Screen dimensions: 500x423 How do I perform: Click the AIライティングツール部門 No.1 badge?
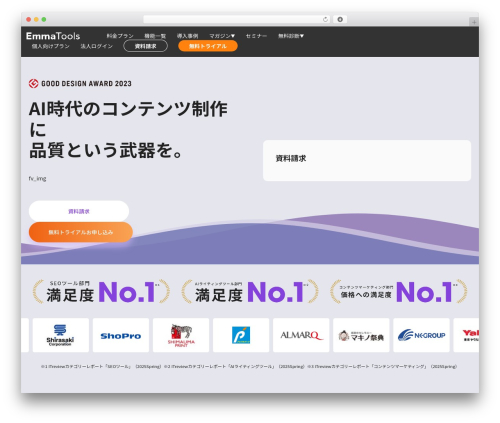[250, 292]
